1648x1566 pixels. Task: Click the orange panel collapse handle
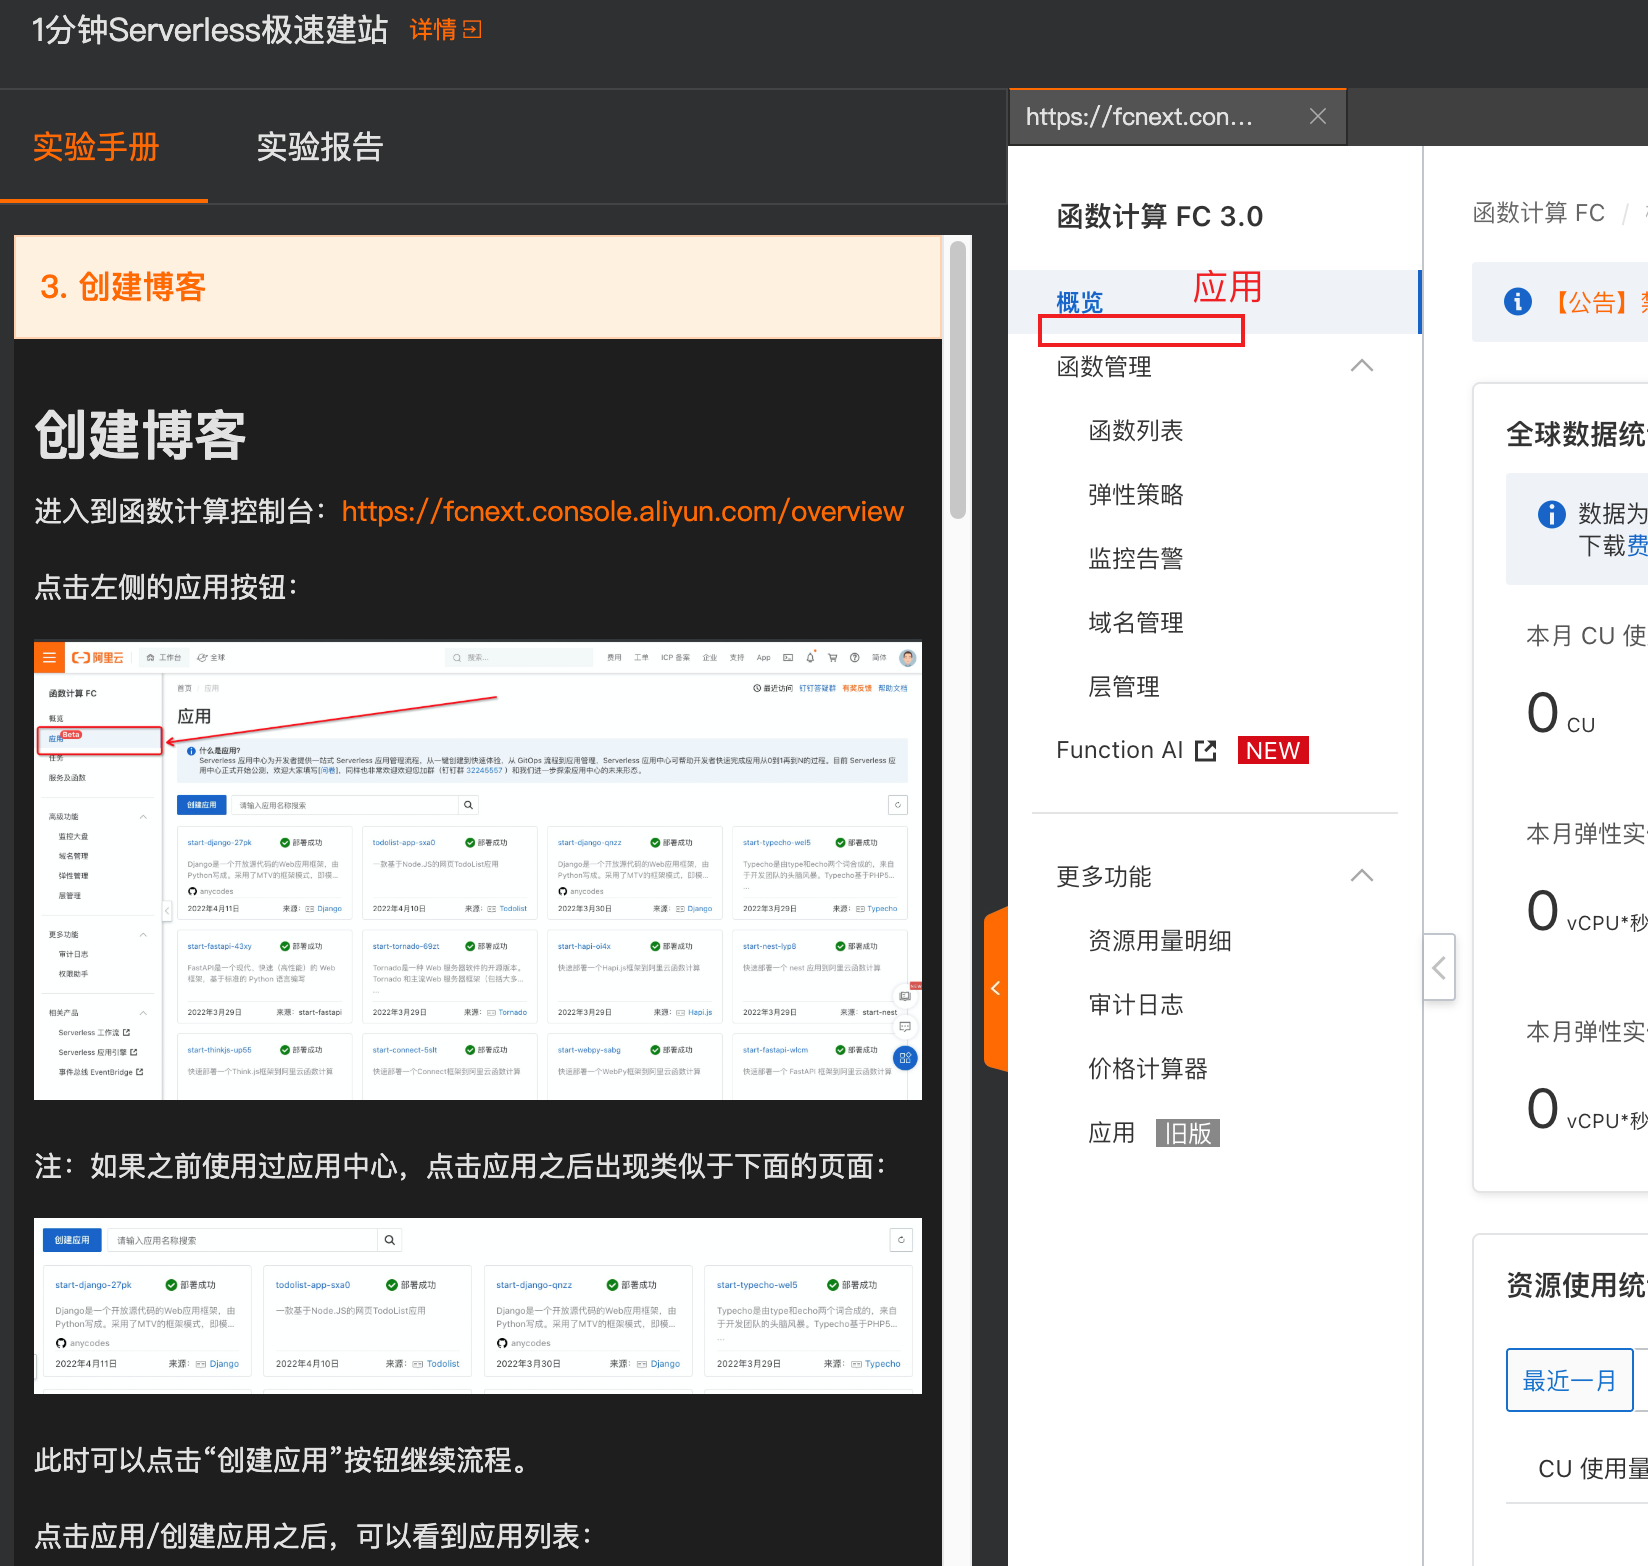pyautogui.click(x=995, y=988)
